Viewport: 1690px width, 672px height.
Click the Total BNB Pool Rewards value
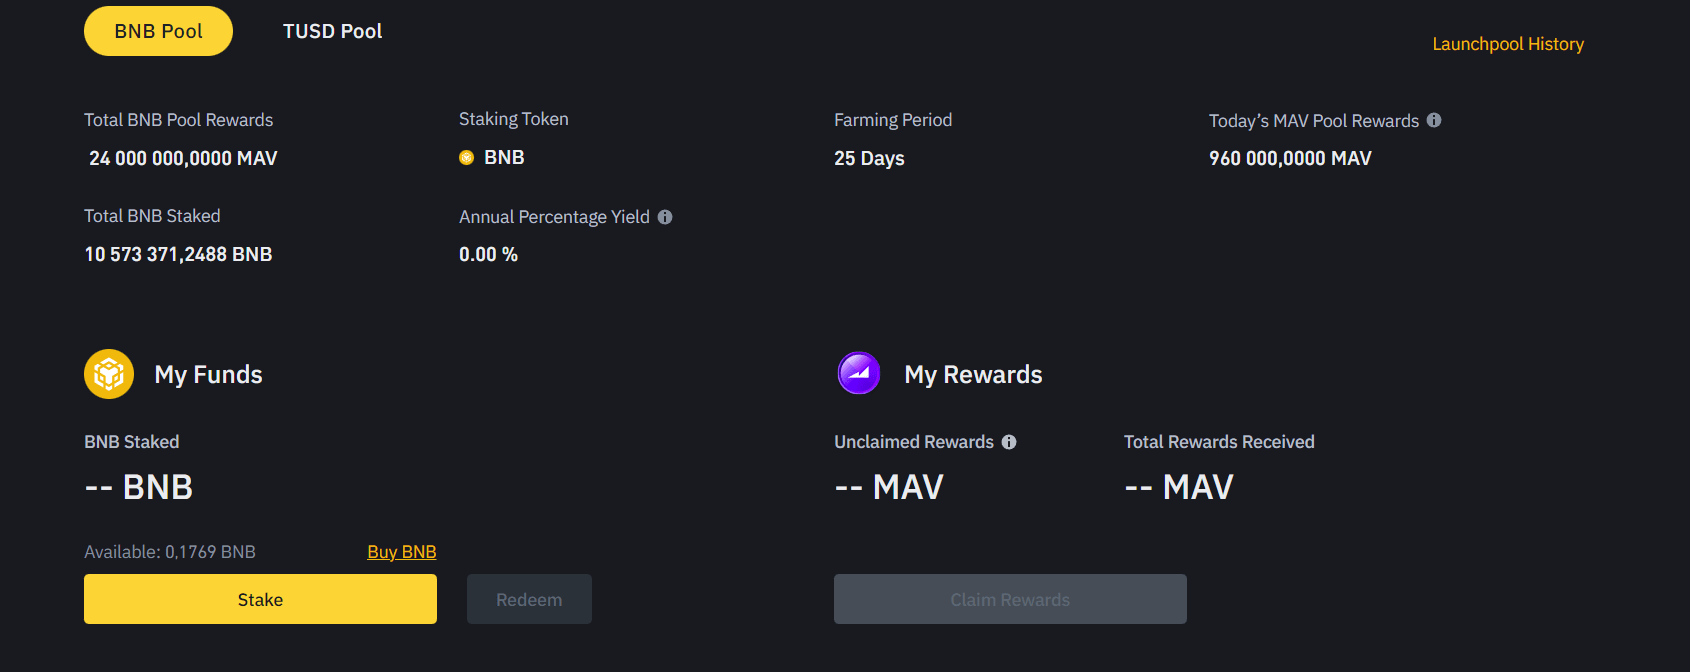pyautogui.click(x=183, y=158)
